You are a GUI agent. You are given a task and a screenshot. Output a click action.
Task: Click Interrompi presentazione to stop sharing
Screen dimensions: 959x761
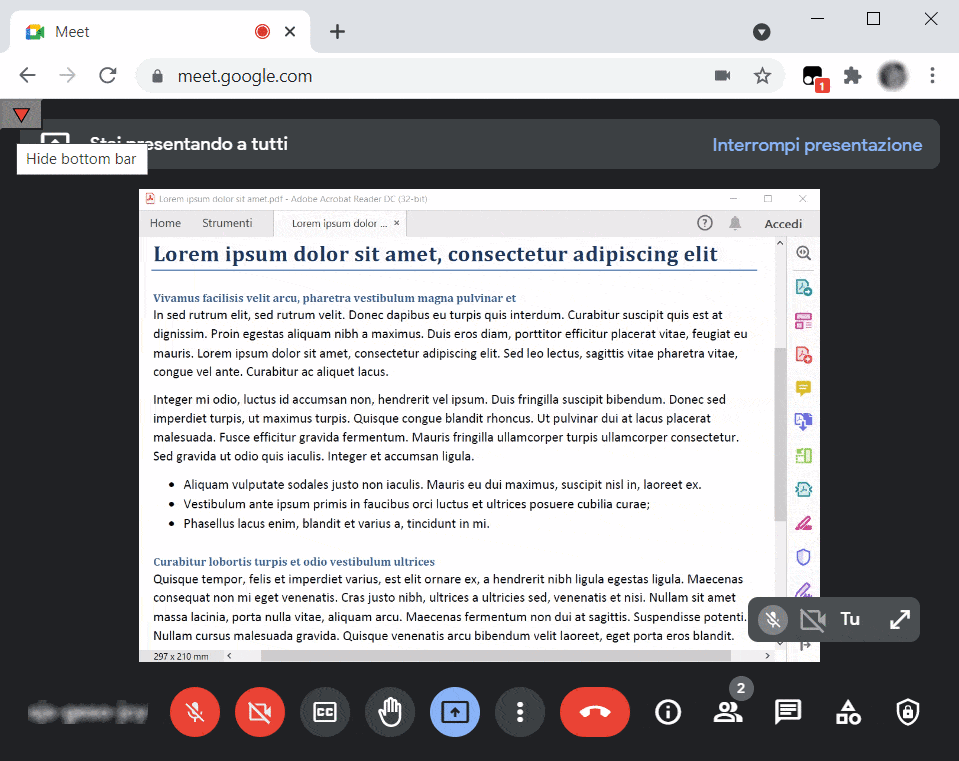pos(818,144)
